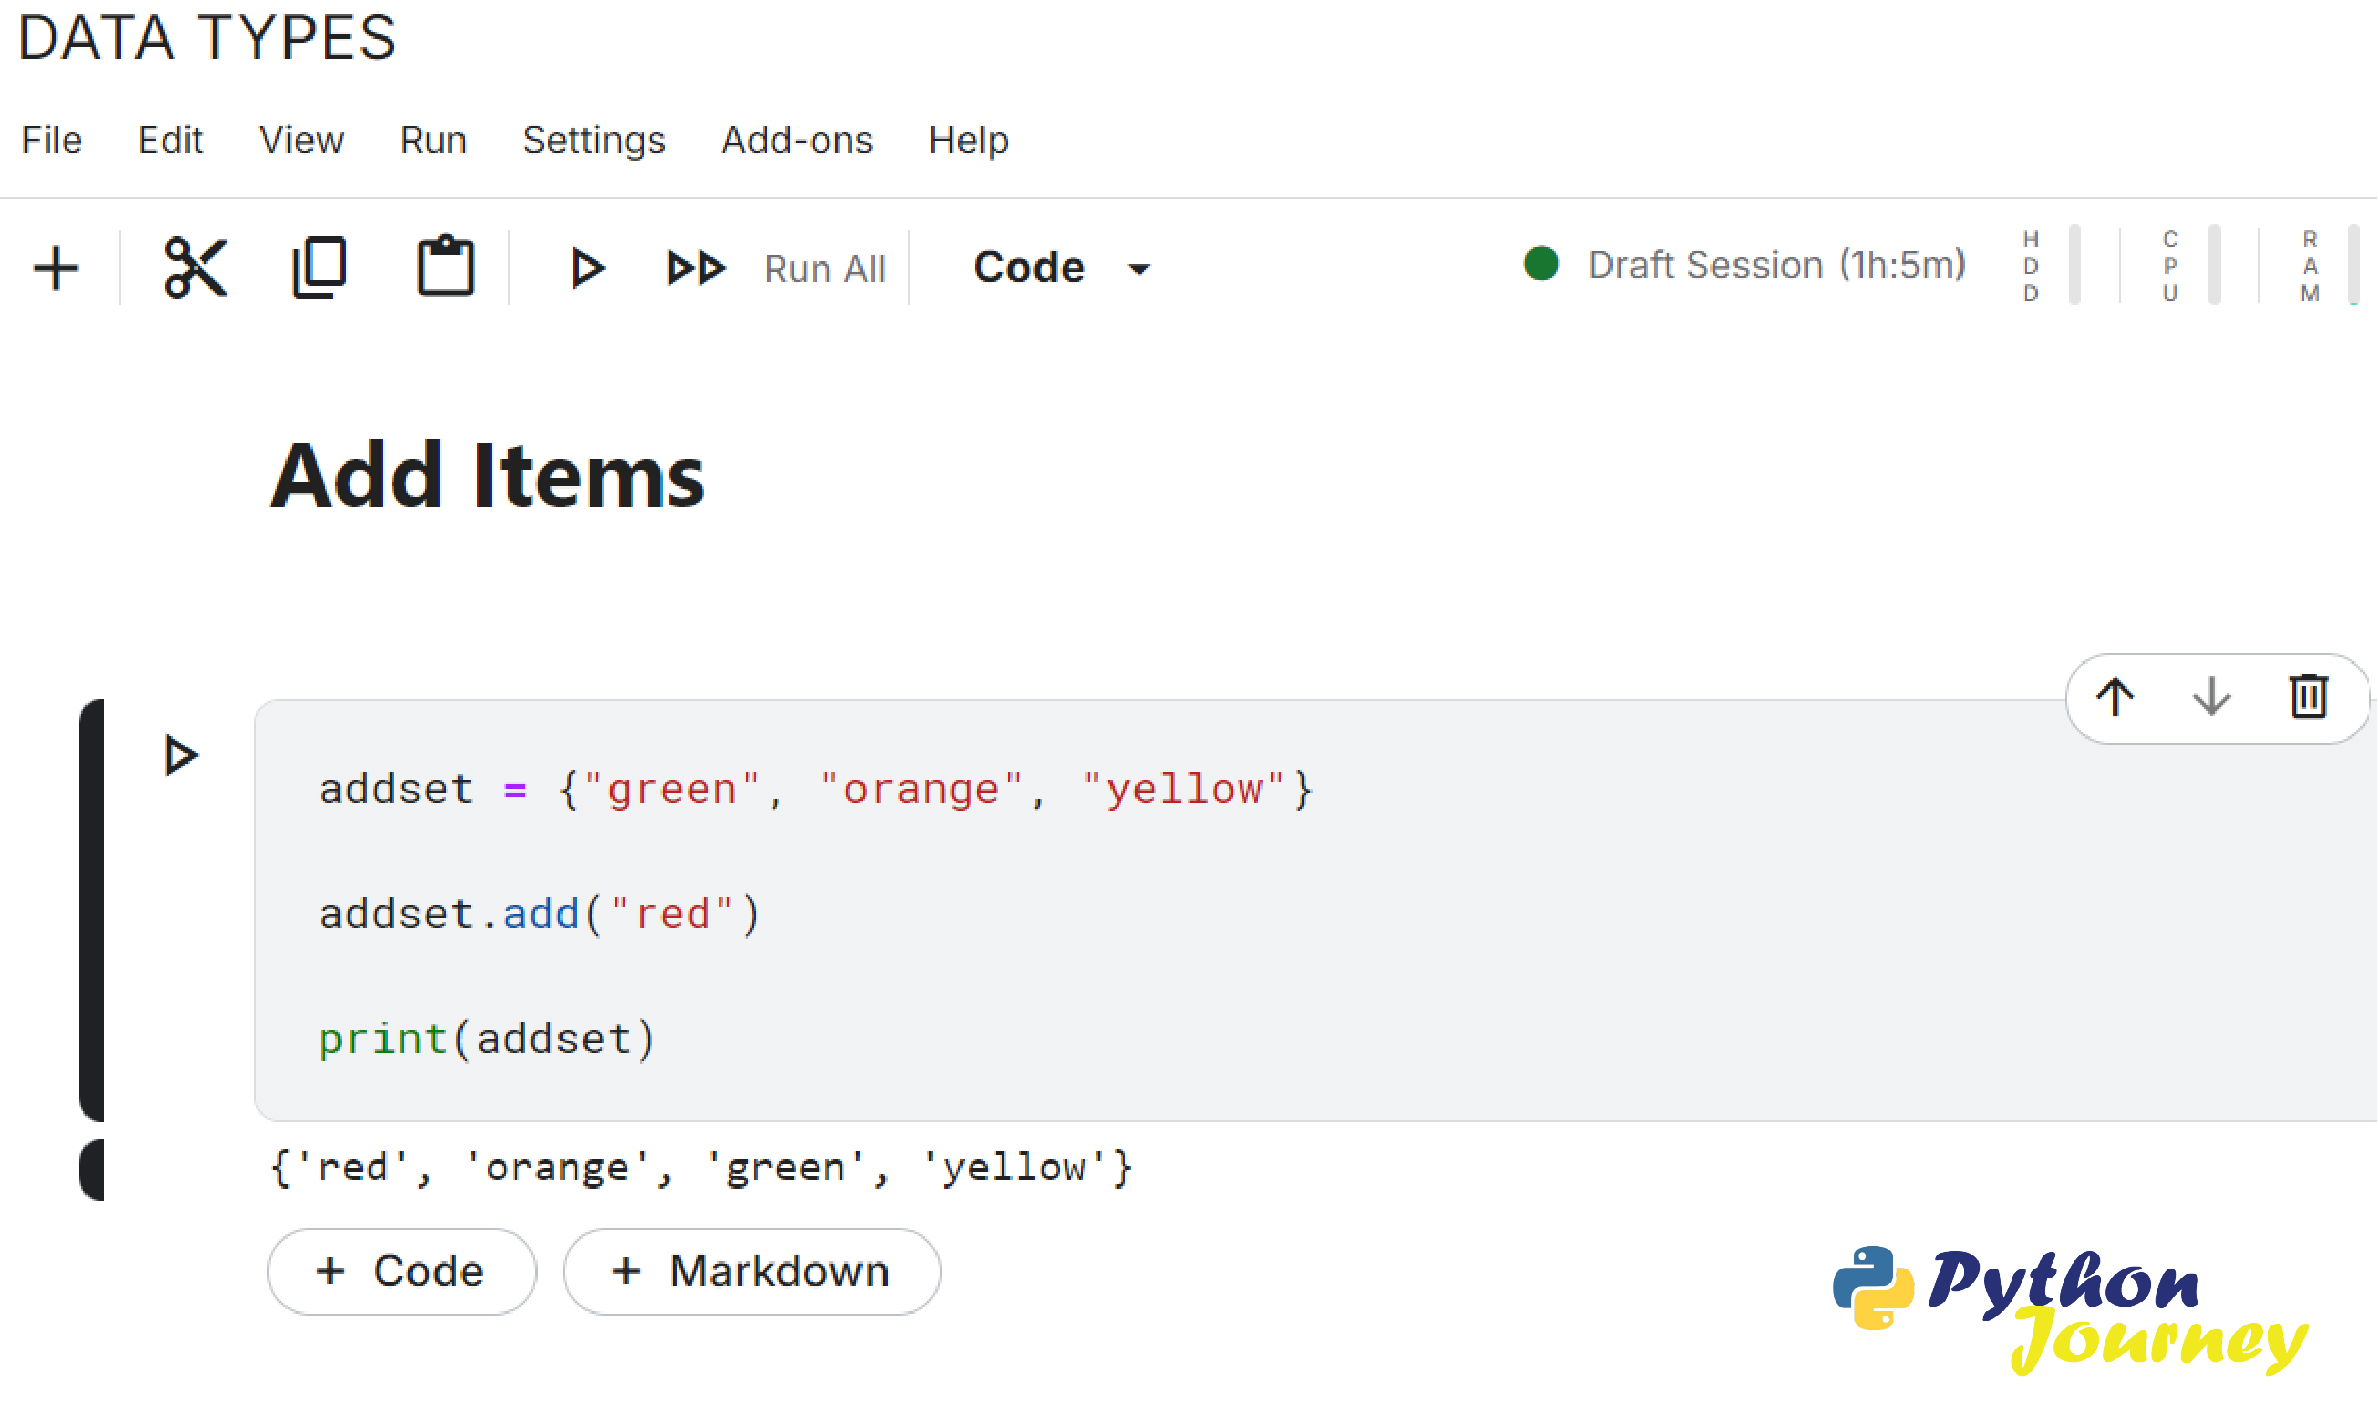Delete the cell with the trash icon
The height and width of the screenshot is (1416, 2378).
coord(2308,697)
